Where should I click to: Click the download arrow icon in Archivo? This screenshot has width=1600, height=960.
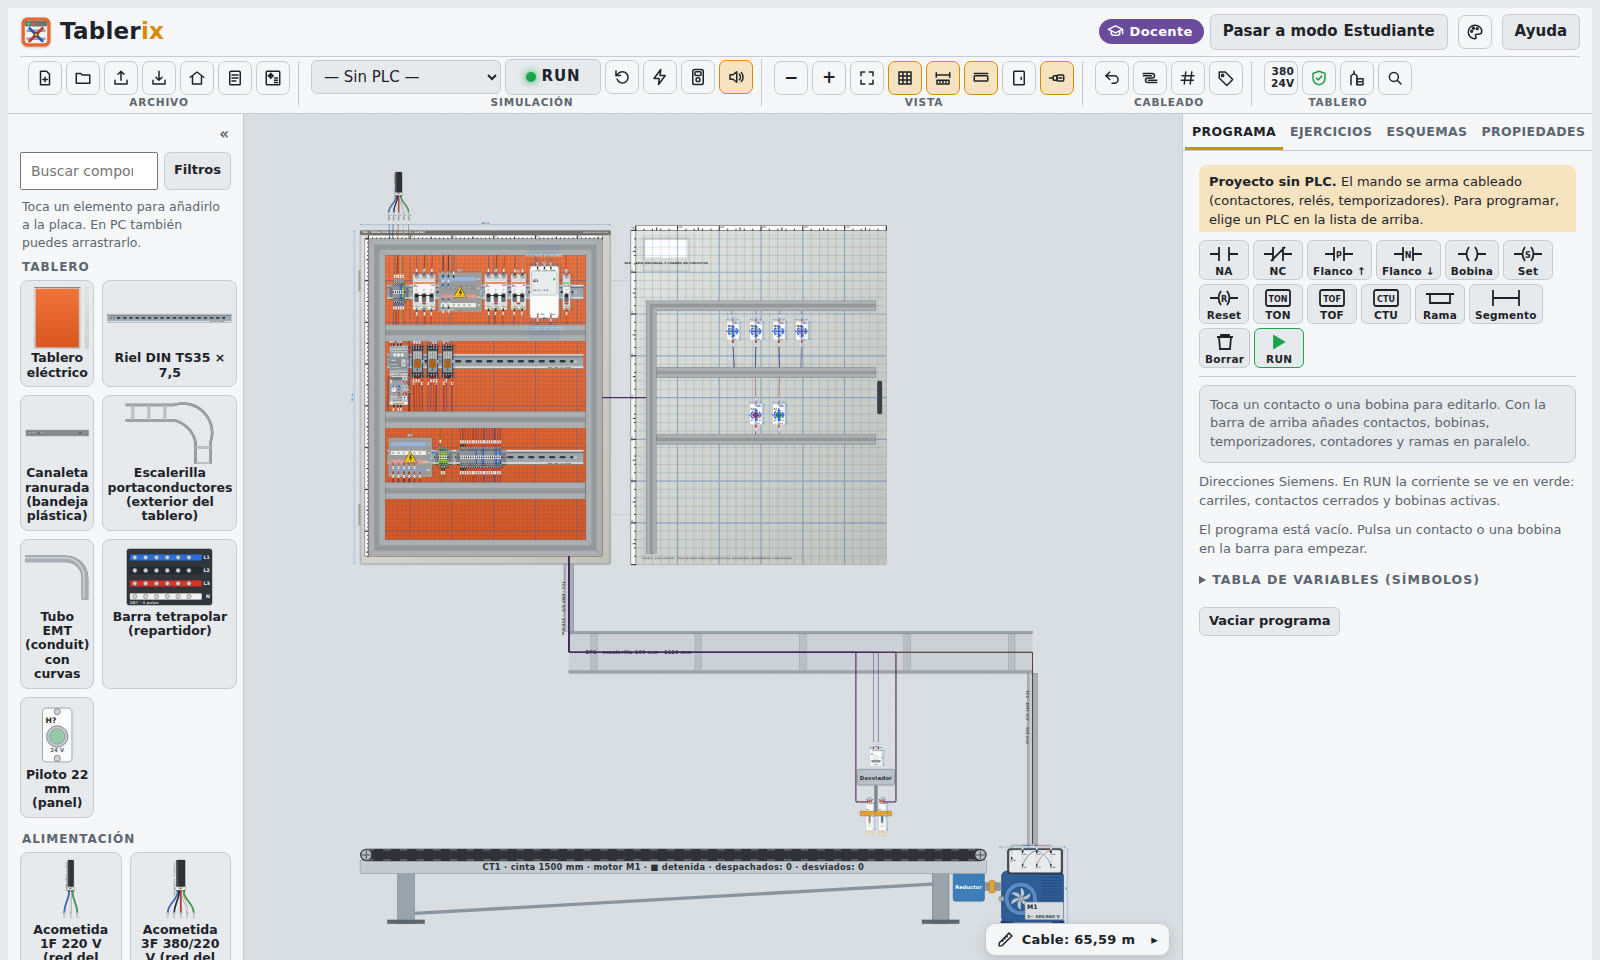(x=159, y=78)
